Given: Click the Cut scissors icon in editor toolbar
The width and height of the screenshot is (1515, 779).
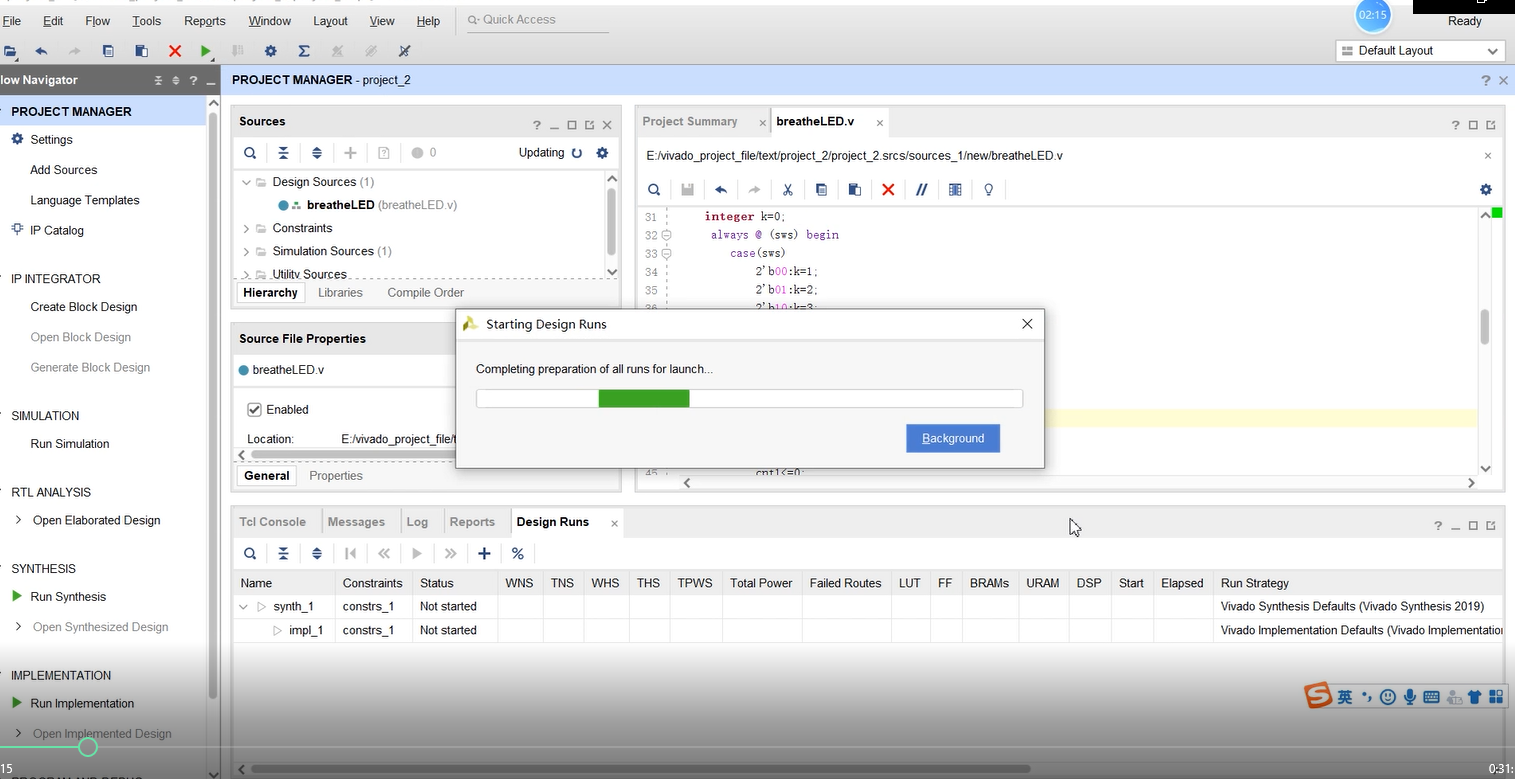Looking at the screenshot, I should [788, 189].
